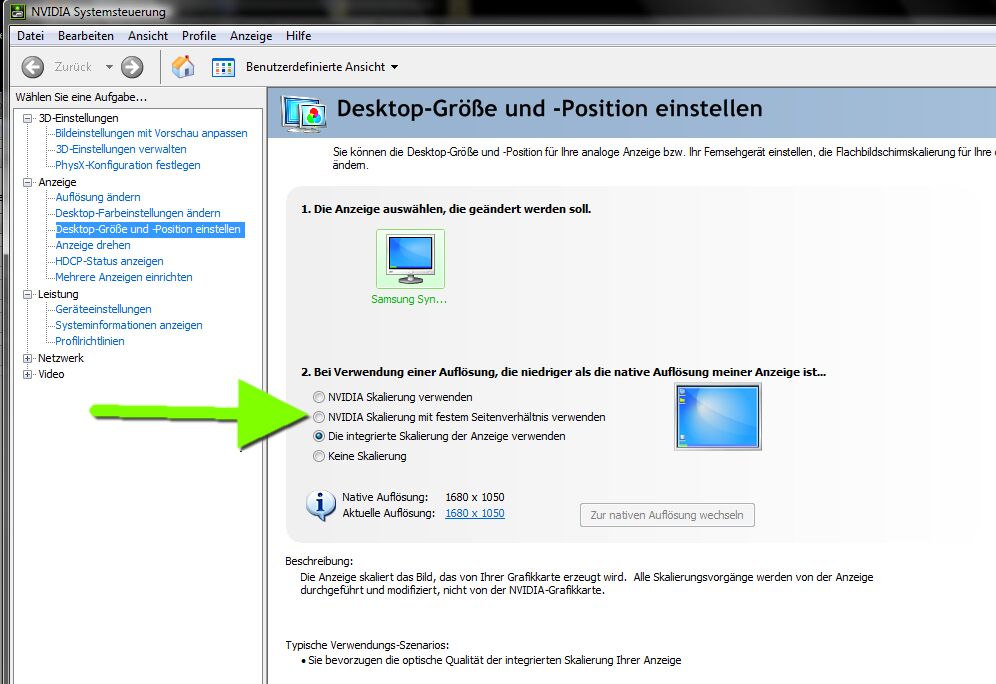Viewport: 996px width, 684px height.
Task: Open the back button history dropdown
Action: point(109,67)
